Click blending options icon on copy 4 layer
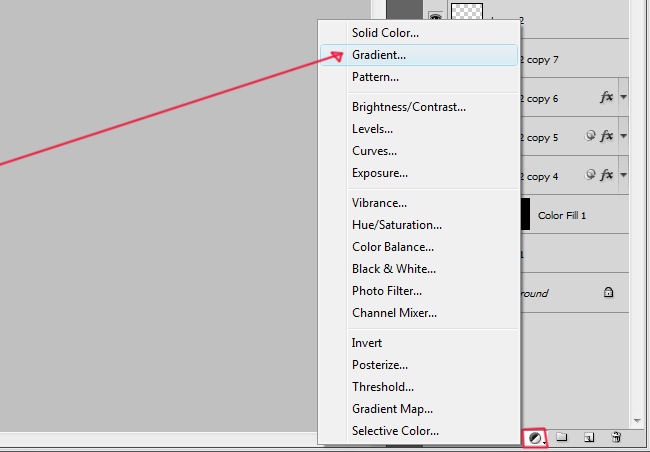650x452 pixels. (590, 175)
